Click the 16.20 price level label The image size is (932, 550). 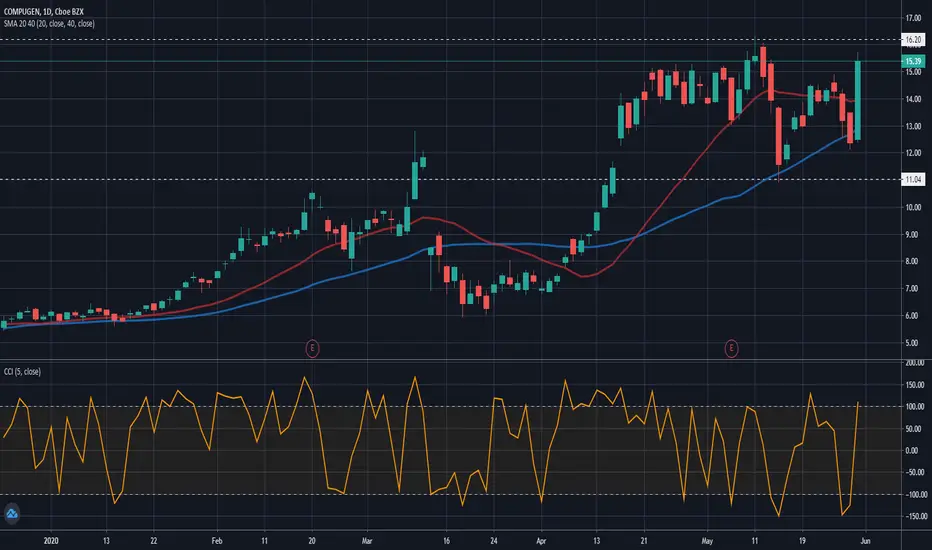tap(913, 40)
